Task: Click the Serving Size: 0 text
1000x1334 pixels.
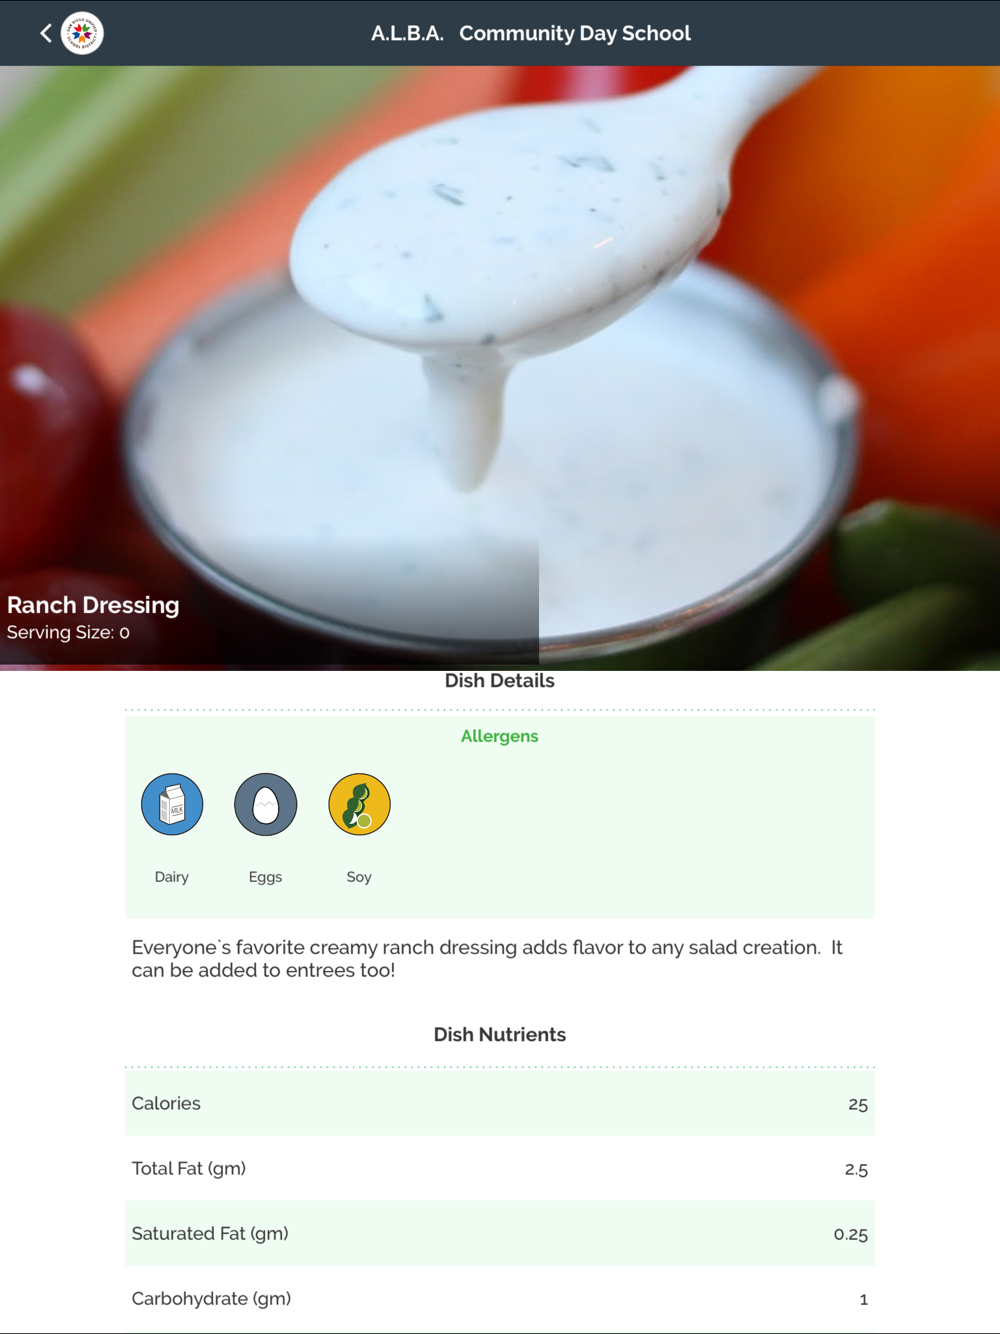Action: click(68, 632)
